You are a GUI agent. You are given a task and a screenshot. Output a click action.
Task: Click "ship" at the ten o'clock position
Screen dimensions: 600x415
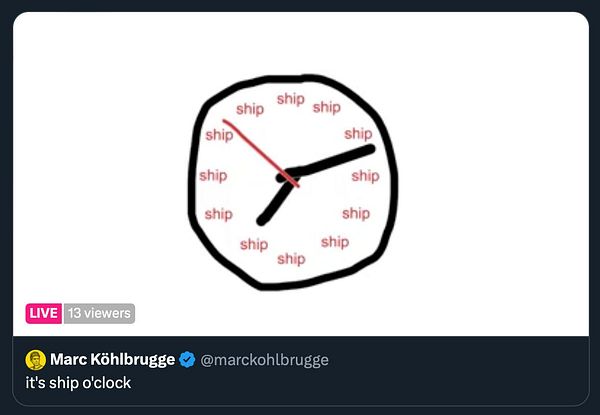click(218, 134)
